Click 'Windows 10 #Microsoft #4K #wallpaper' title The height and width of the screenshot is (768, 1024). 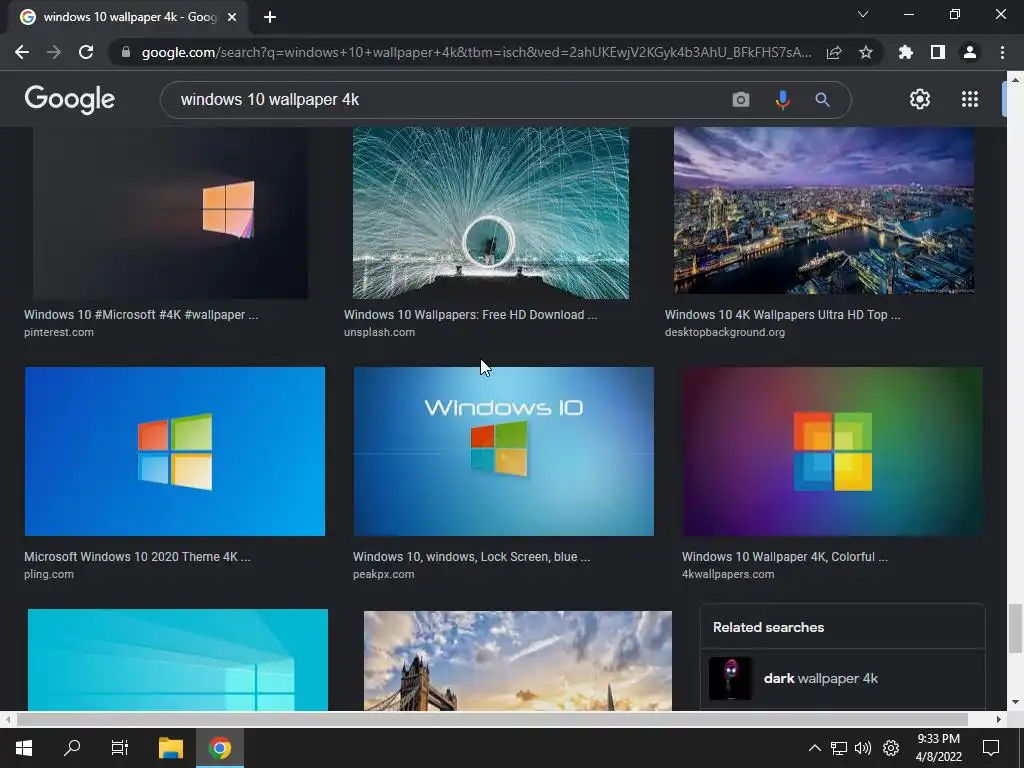pyautogui.click(x=141, y=315)
